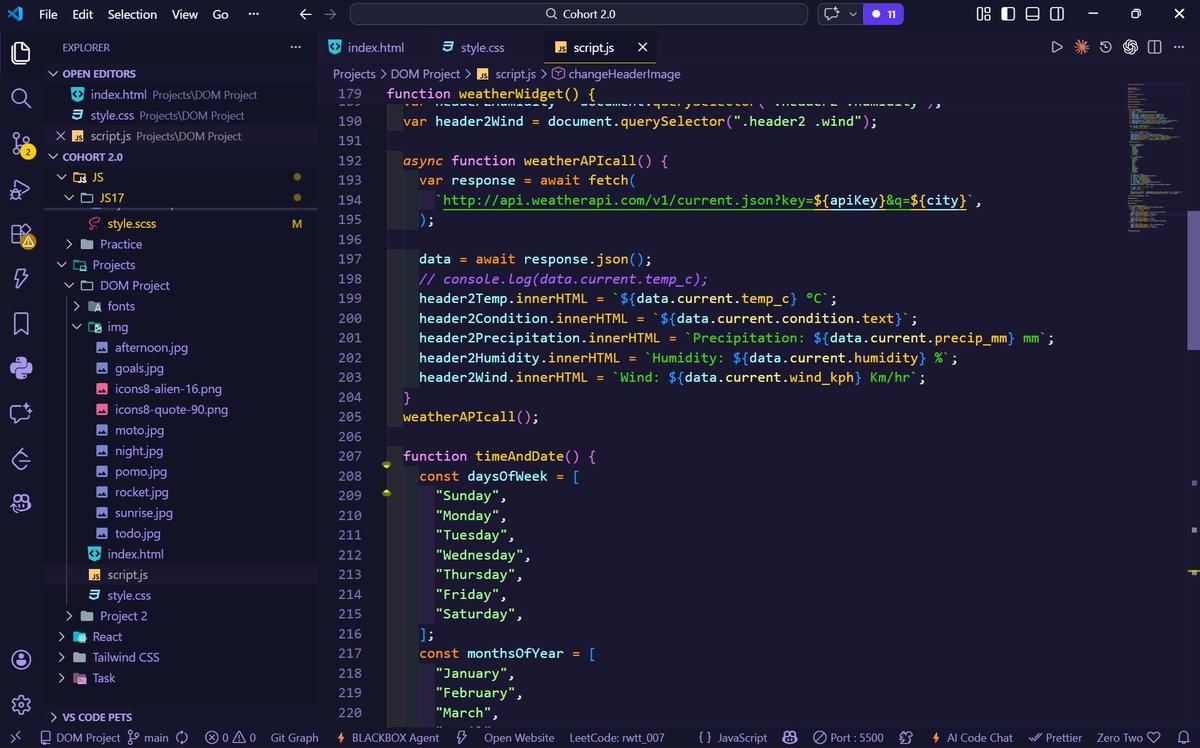Screen dimensions: 1200x748
Task: Click the editor minimap code overview
Action: click(x=1155, y=160)
